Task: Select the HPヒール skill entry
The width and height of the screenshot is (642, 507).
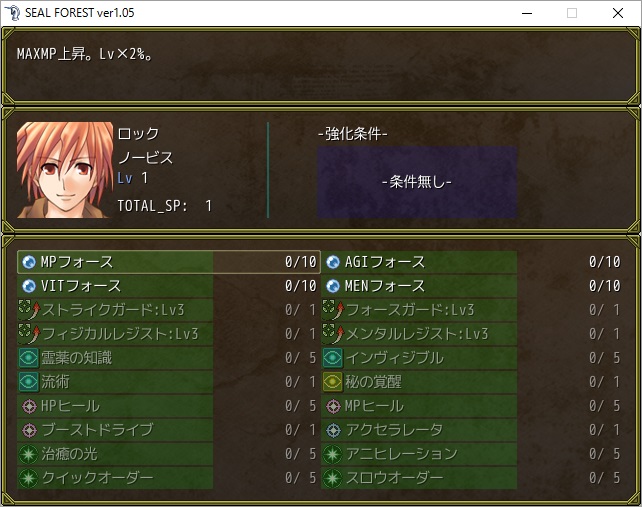Action: (x=168, y=406)
